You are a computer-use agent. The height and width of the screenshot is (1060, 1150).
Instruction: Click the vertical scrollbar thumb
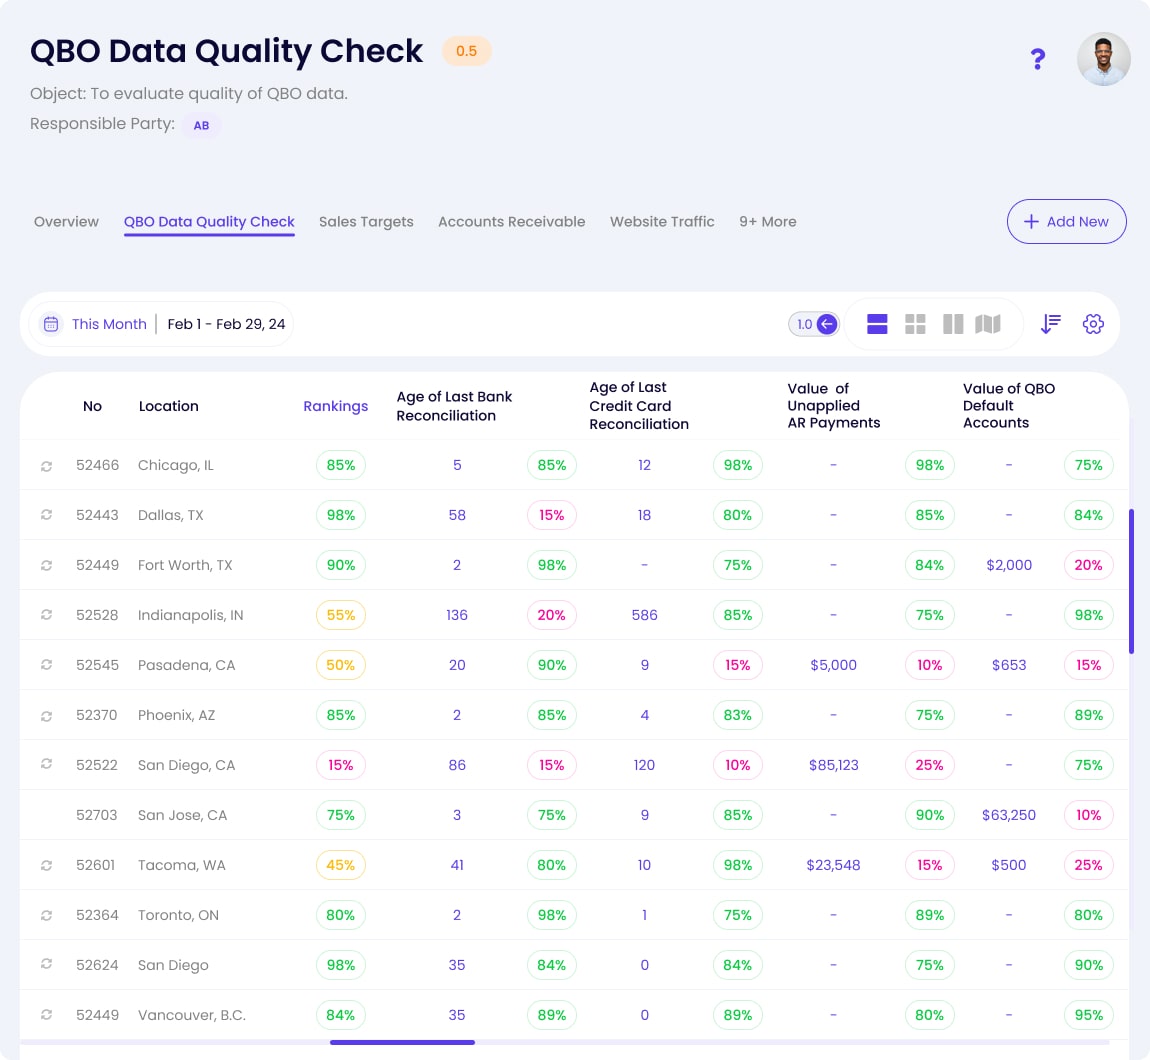[1131, 581]
